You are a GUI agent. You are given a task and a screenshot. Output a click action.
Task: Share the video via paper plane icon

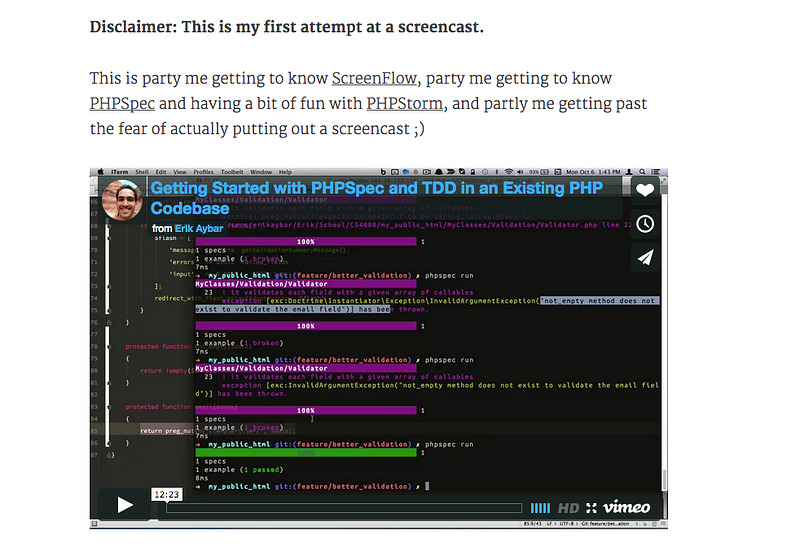click(x=645, y=257)
